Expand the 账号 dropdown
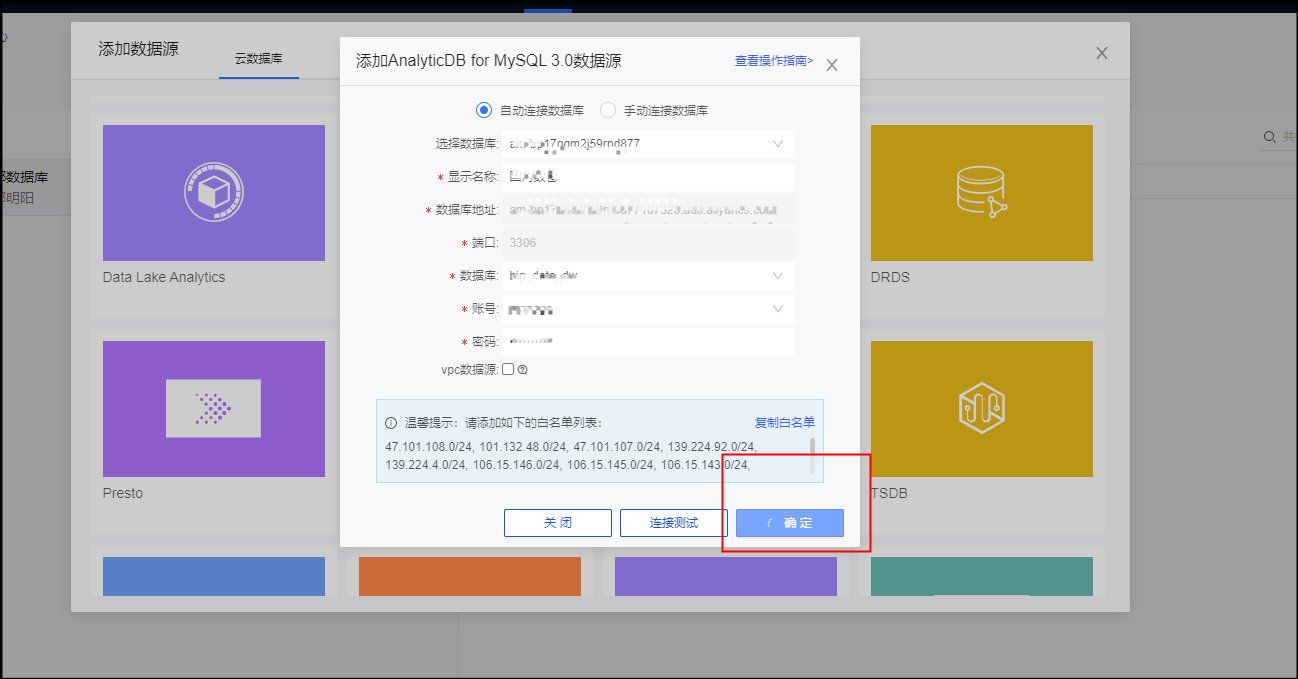 (x=777, y=309)
